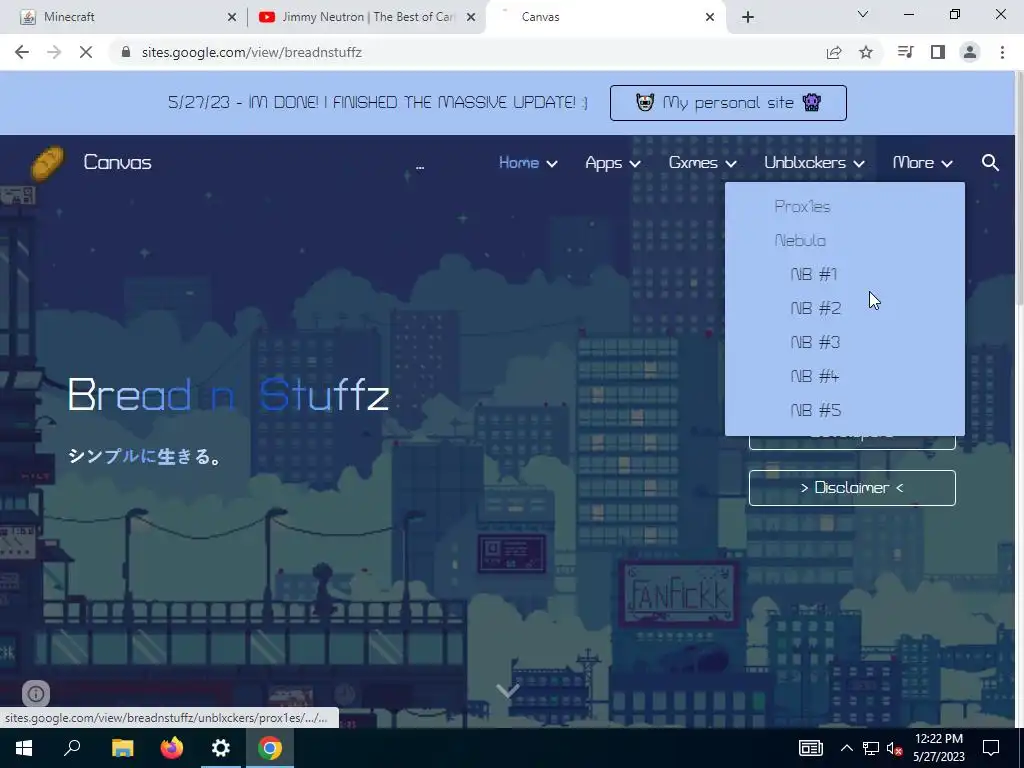Click Chrome icon in taskbar
Image resolution: width=1024 pixels, height=768 pixels.
270,748
